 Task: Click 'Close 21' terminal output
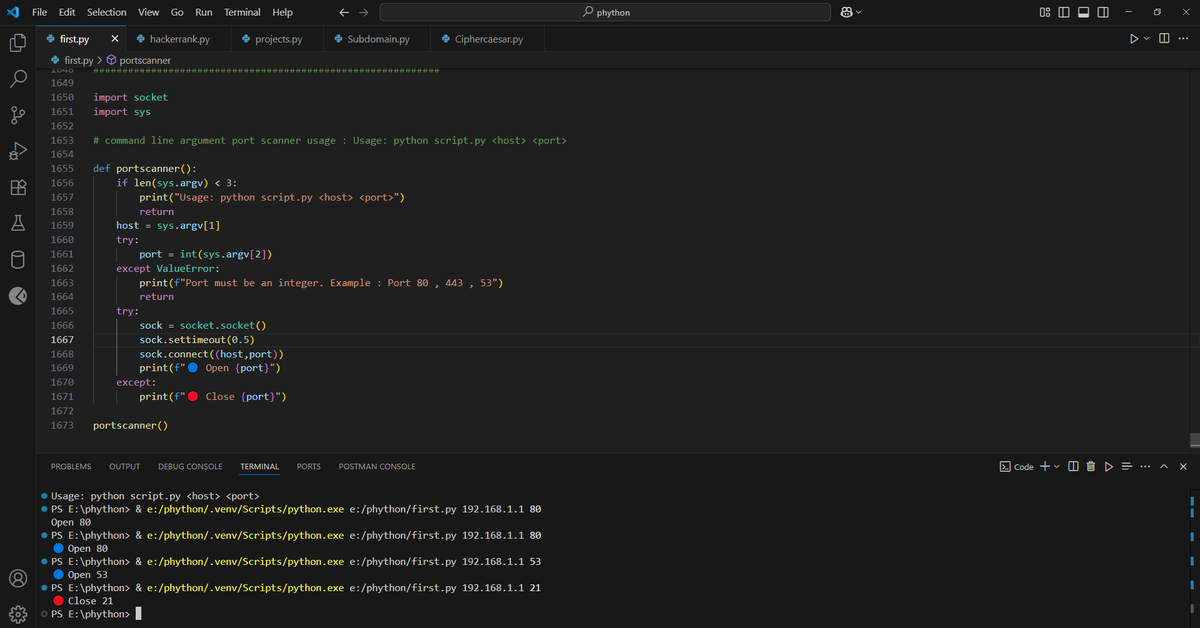90,601
